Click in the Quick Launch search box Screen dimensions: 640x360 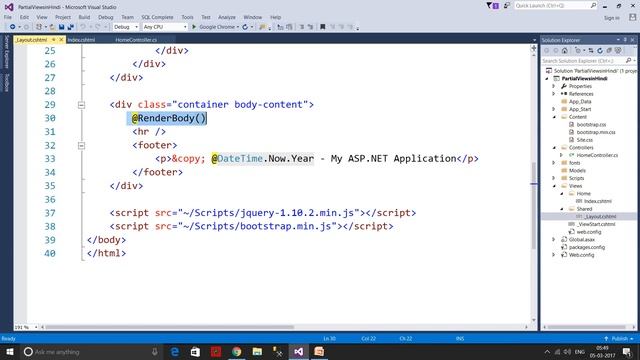point(556,6)
